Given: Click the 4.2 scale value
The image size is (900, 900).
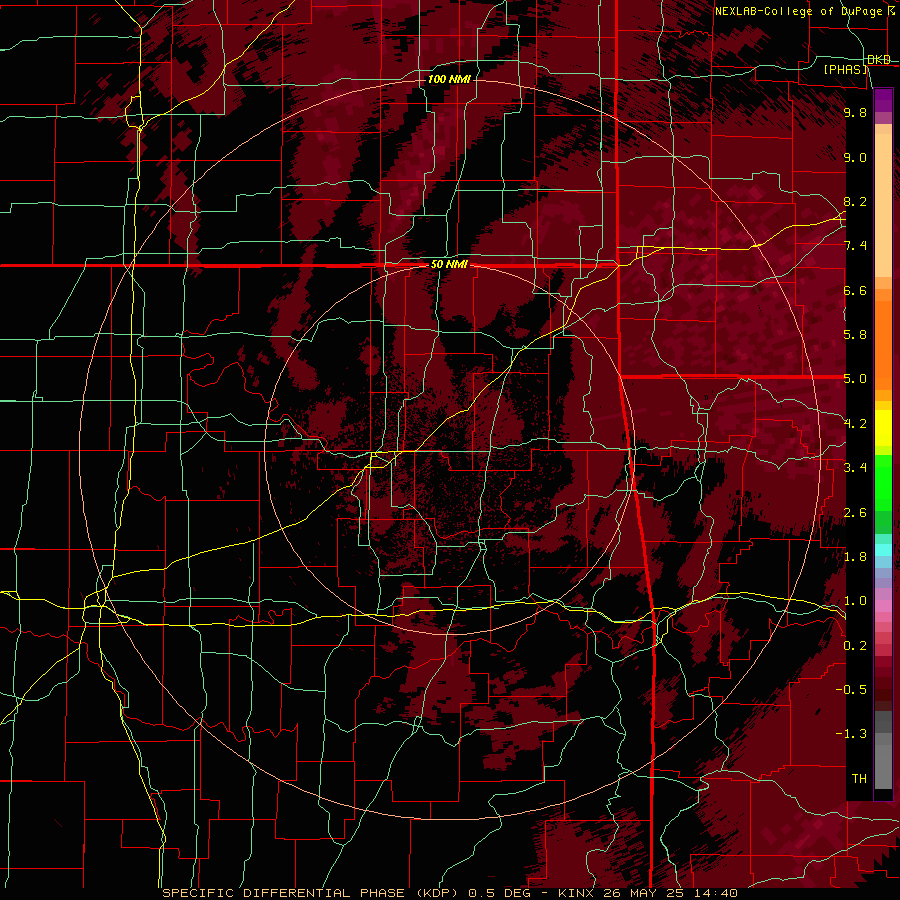Looking at the screenshot, I should click(x=855, y=424).
